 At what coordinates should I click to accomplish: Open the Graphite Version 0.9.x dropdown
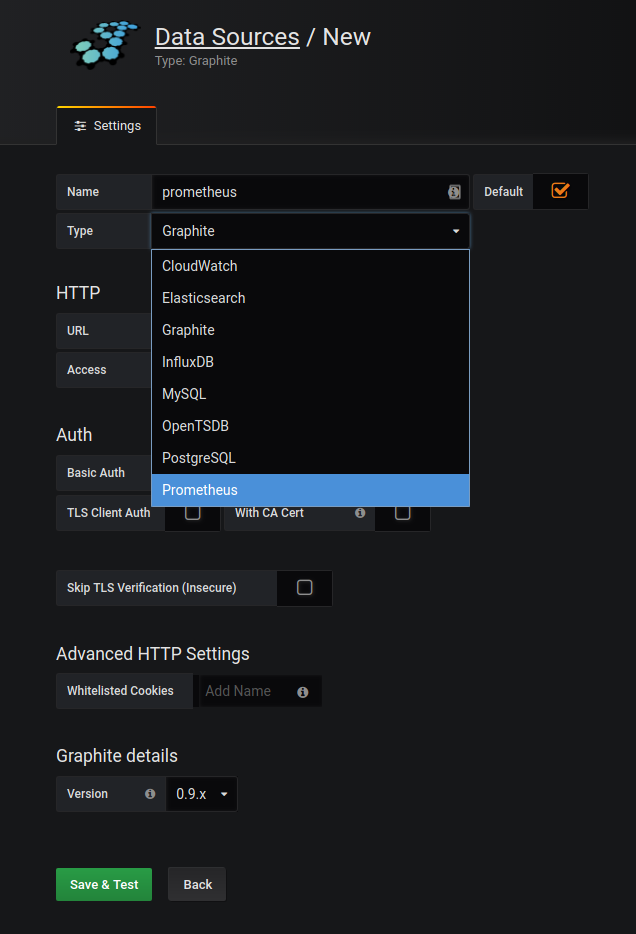click(202, 794)
